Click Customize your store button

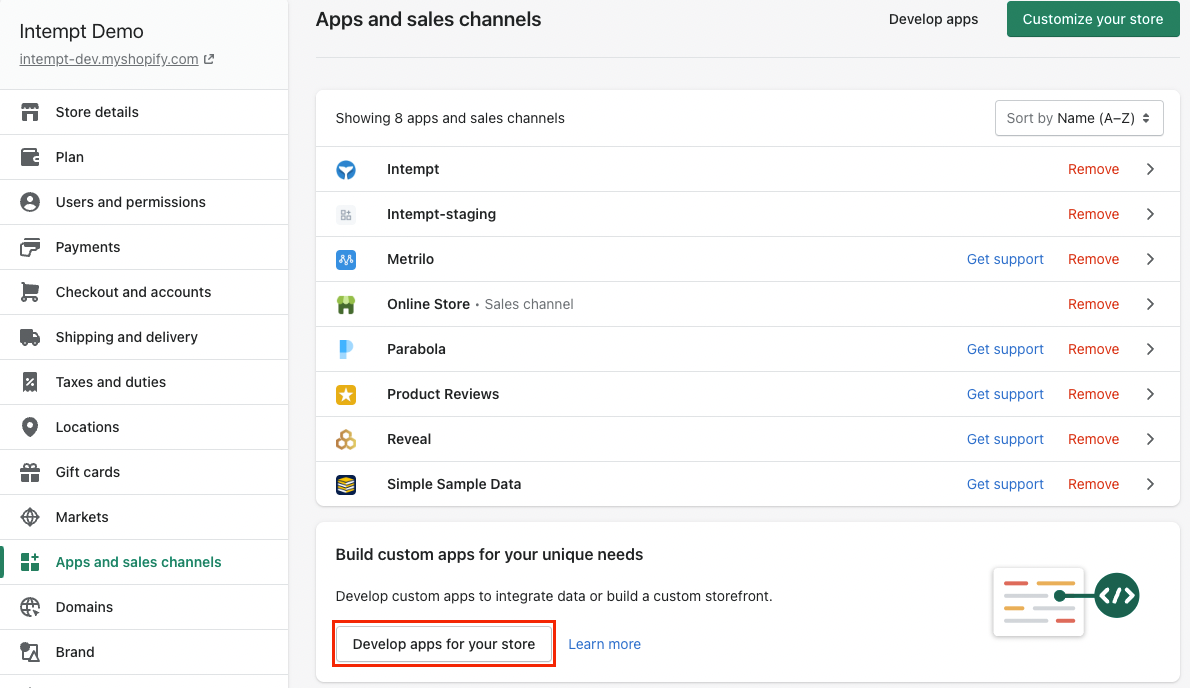[1093, 19]
